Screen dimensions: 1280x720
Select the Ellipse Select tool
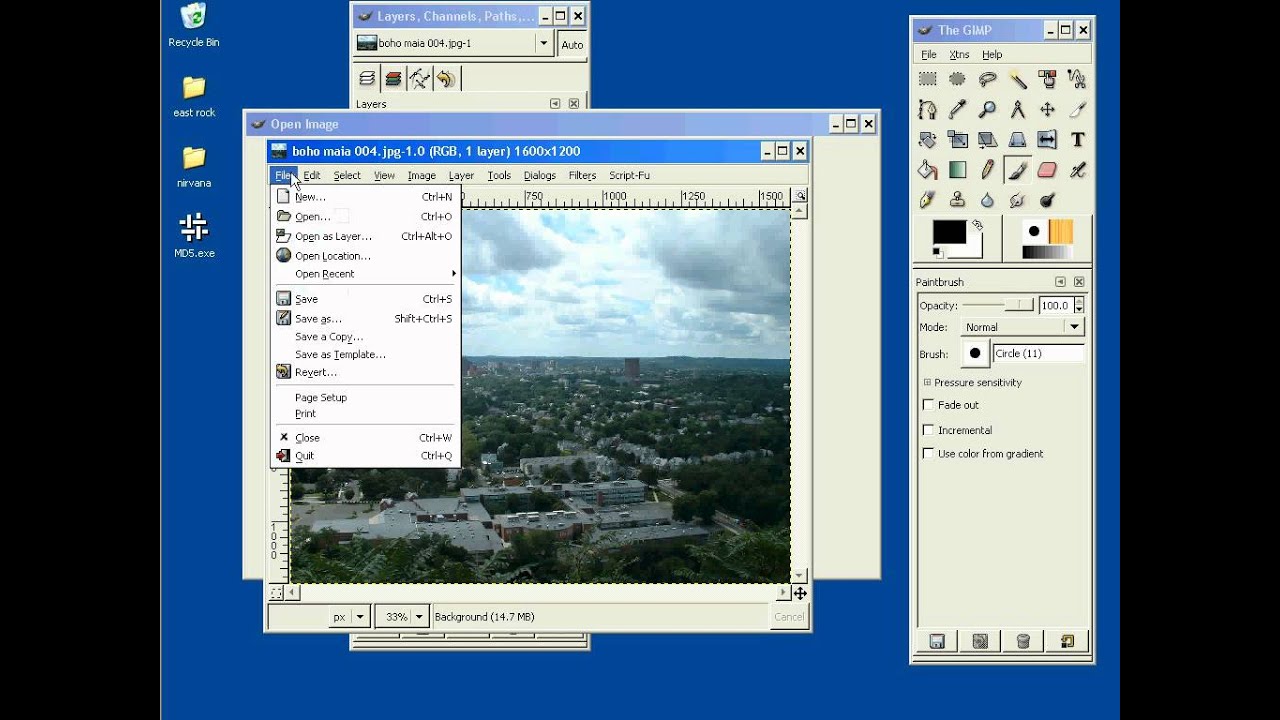(x=958, y=79)
